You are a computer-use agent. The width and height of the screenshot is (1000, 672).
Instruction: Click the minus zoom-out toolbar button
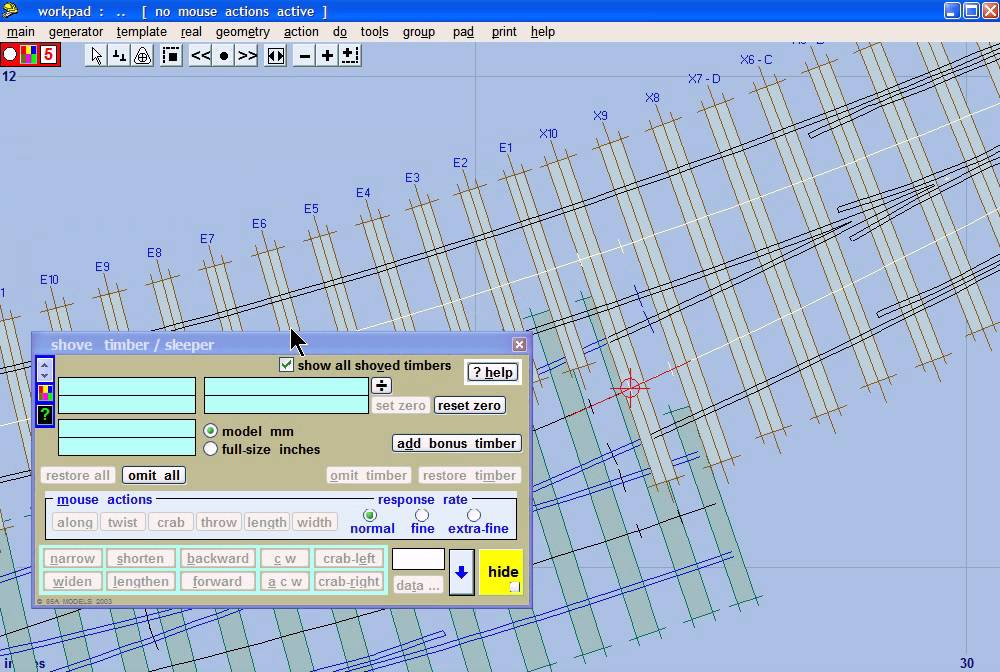coord(305,55)
